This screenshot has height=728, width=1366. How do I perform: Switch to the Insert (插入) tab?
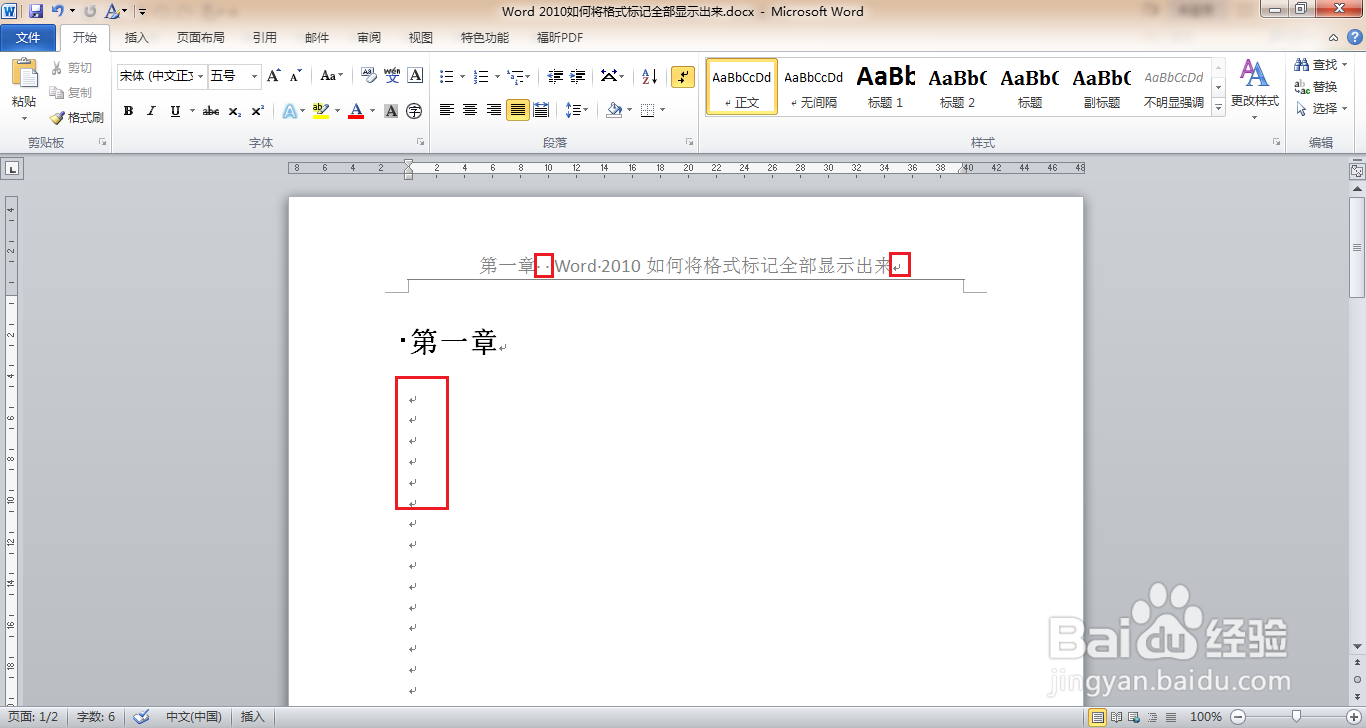point(137,38)
